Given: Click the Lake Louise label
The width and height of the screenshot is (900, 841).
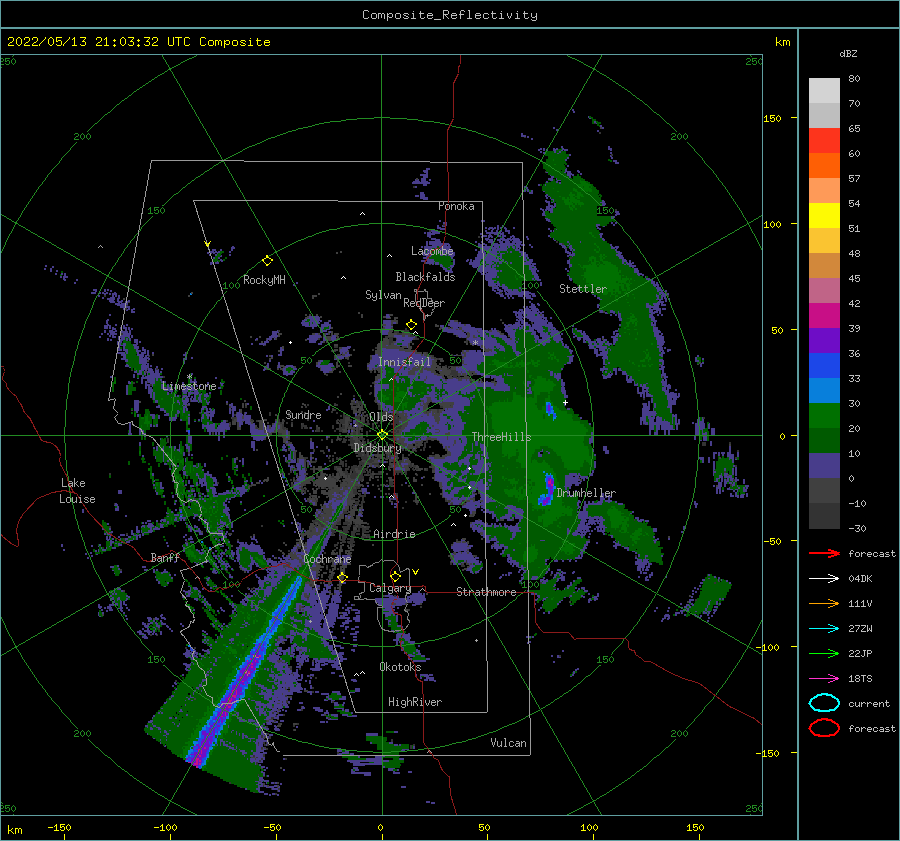Looking at the screenshot, I should (77, 491).
